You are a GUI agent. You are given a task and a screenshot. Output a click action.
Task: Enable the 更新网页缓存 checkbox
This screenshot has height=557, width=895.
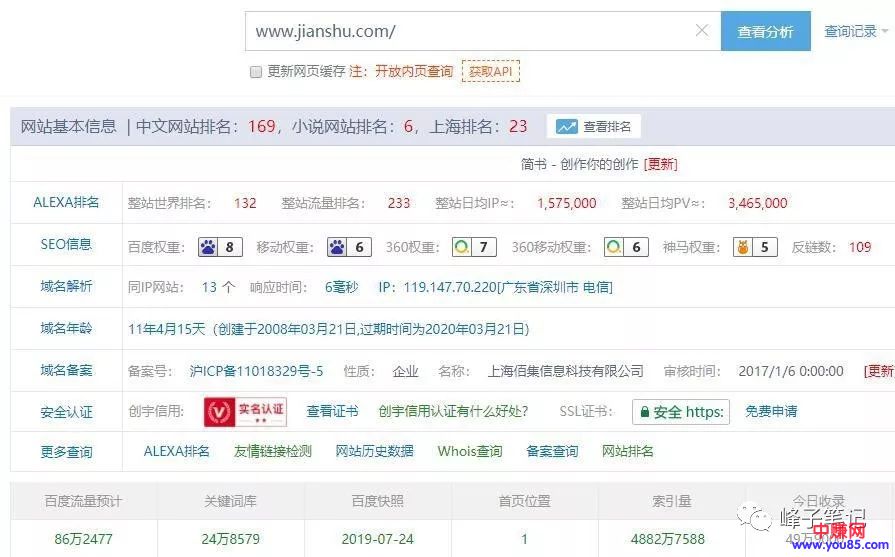(x=255, y=72)
